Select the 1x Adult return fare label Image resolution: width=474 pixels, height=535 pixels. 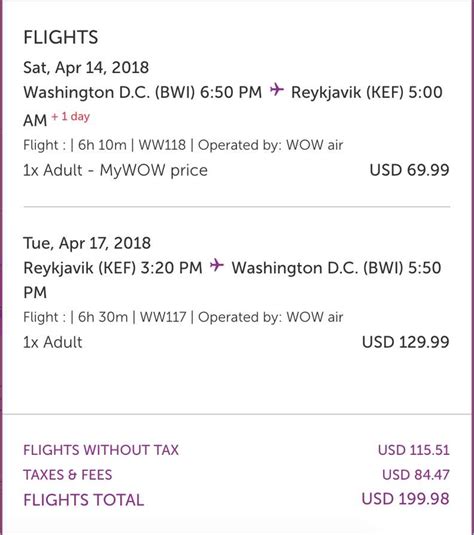[53, 342]
